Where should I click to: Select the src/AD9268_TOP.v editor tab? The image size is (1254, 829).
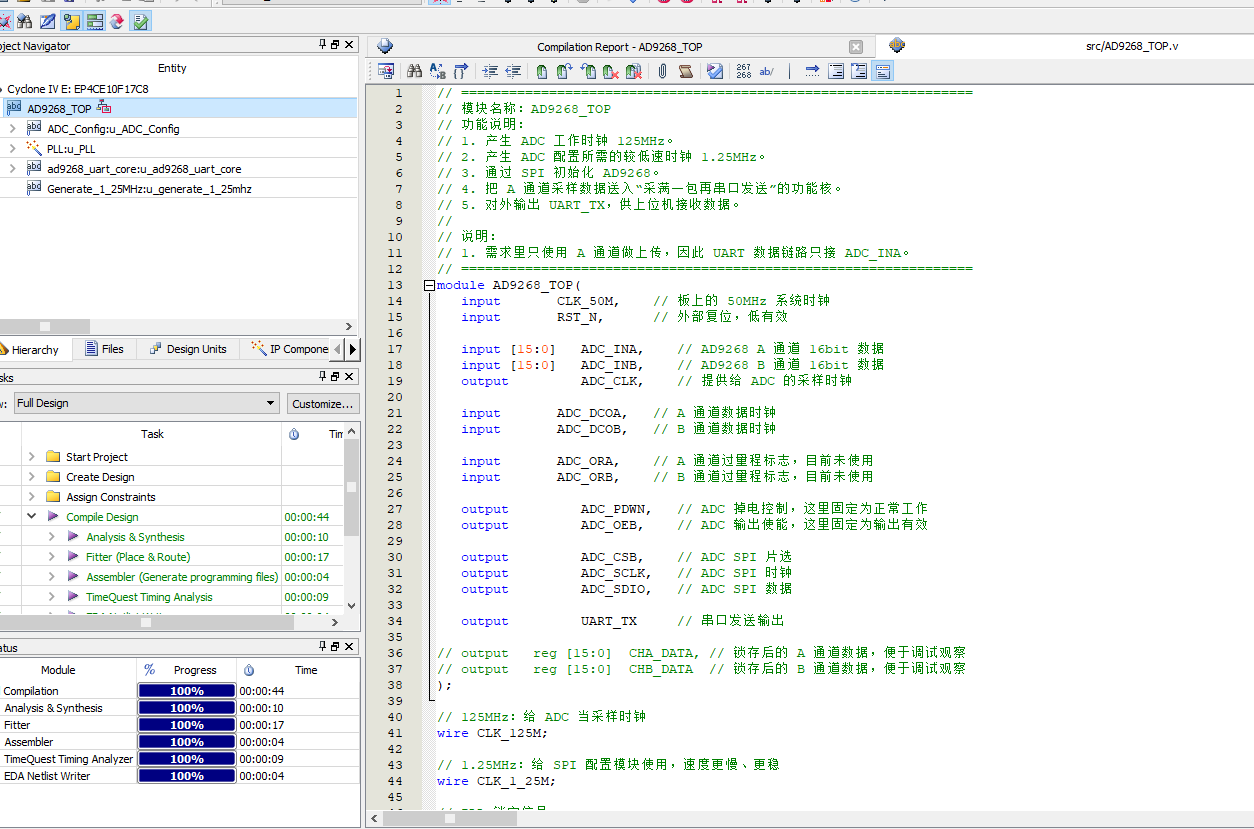(1132, 46)
